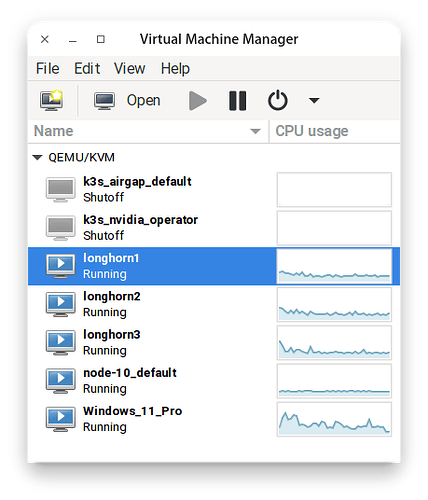This screenshot has width=428, height=500.
Task: Select k3s_nvidia_operator VM name
Action: point(140,220)
